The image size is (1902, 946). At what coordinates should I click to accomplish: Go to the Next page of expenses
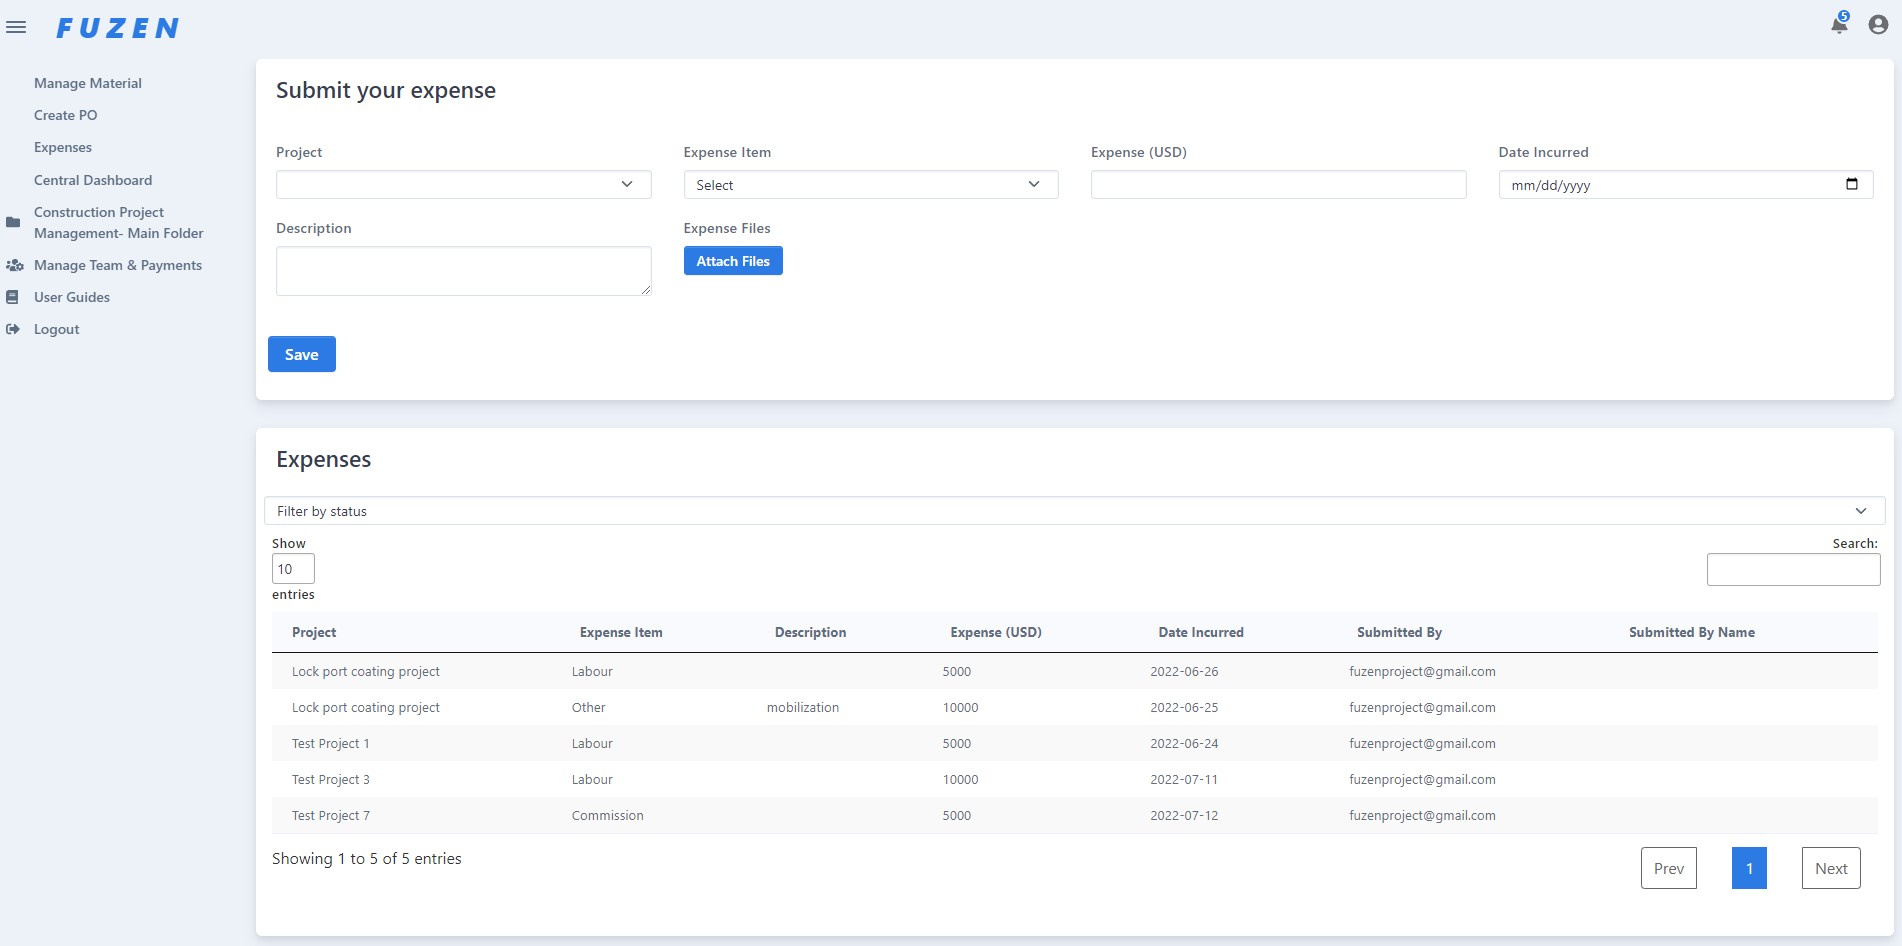pos(1830,868)
